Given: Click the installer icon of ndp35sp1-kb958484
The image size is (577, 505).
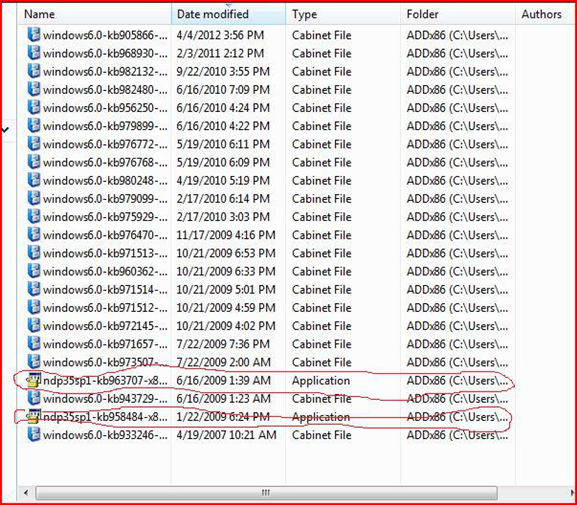Looking at the screenshot, I should 33,417.
